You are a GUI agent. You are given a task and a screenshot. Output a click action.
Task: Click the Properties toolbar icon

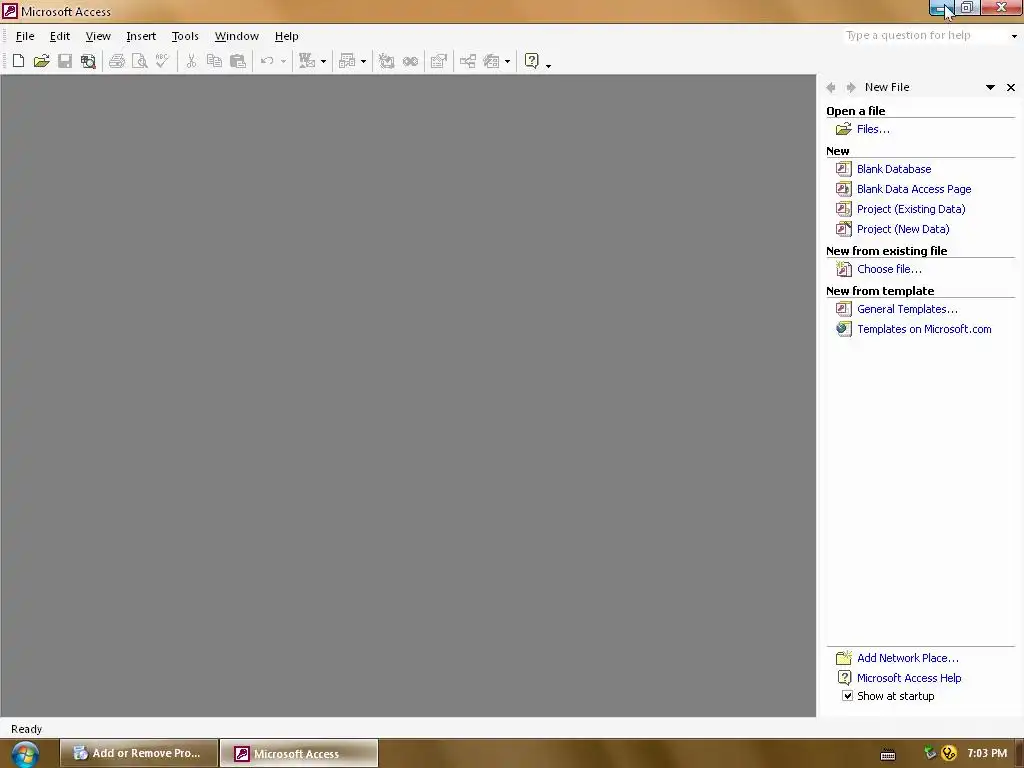(x=439, y=61)
